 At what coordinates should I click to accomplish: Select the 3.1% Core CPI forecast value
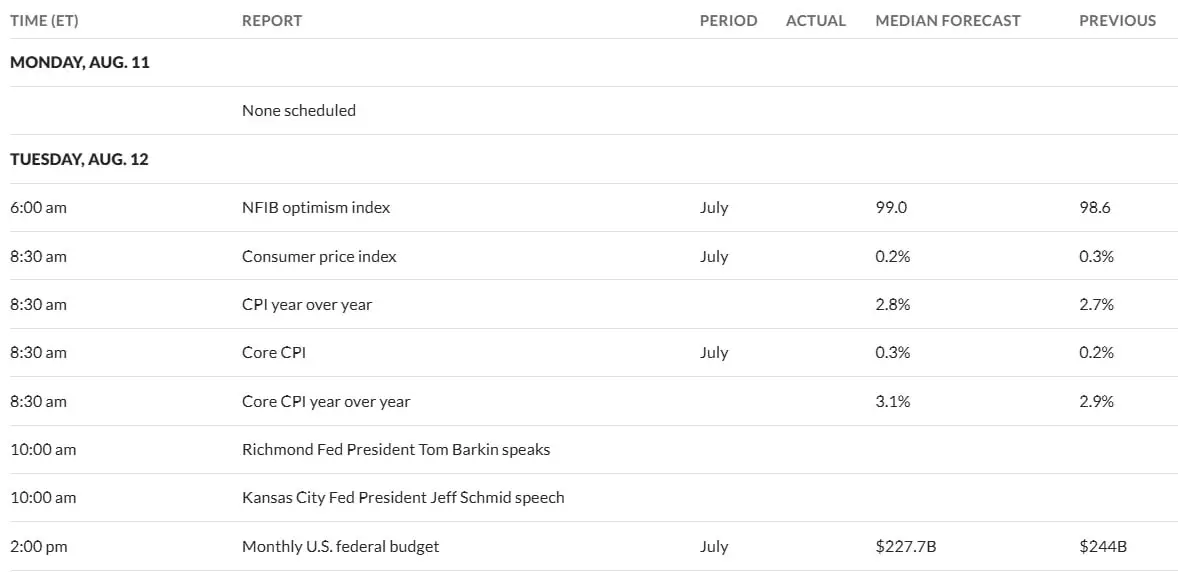(893, 401)
